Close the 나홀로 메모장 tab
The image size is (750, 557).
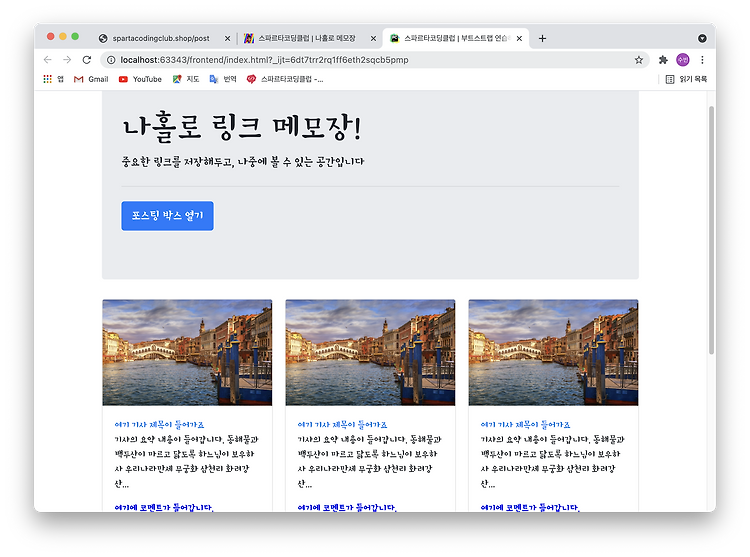point(373,38)
